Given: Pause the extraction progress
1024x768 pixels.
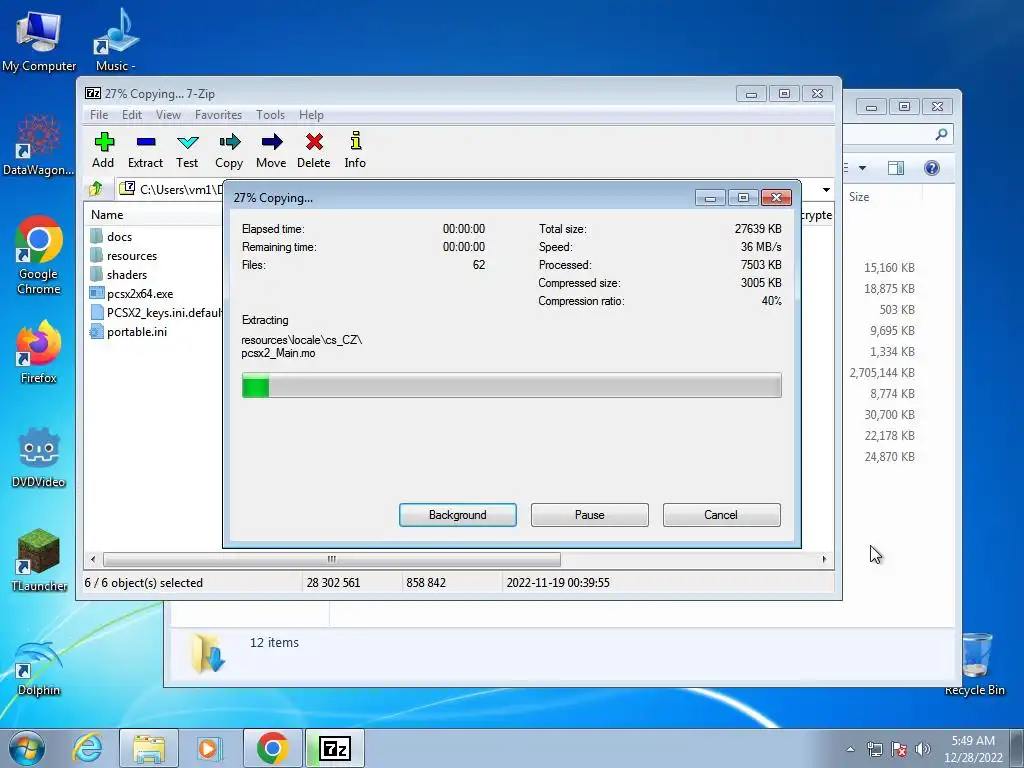Looking at the screenshot, I should 590,515.
